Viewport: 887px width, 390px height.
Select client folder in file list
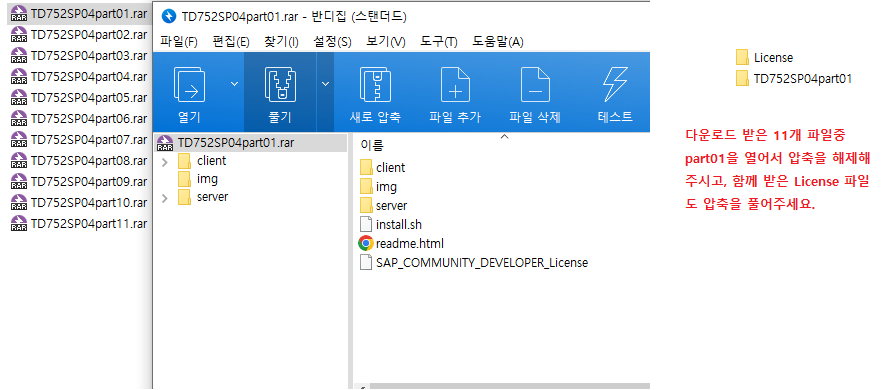coord(382,168)
